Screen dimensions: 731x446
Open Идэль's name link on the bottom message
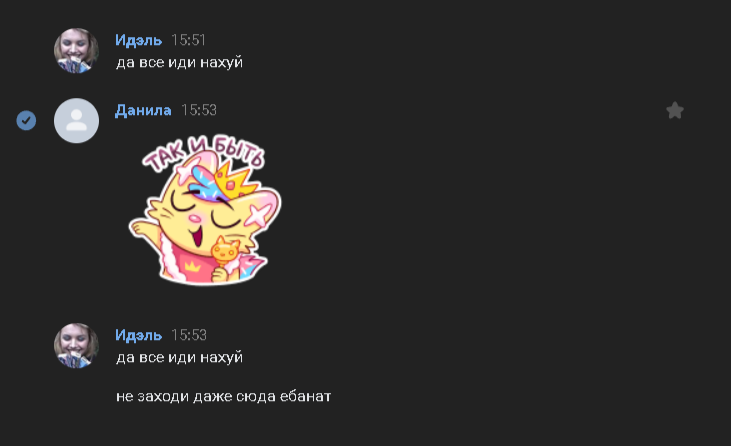138,335
